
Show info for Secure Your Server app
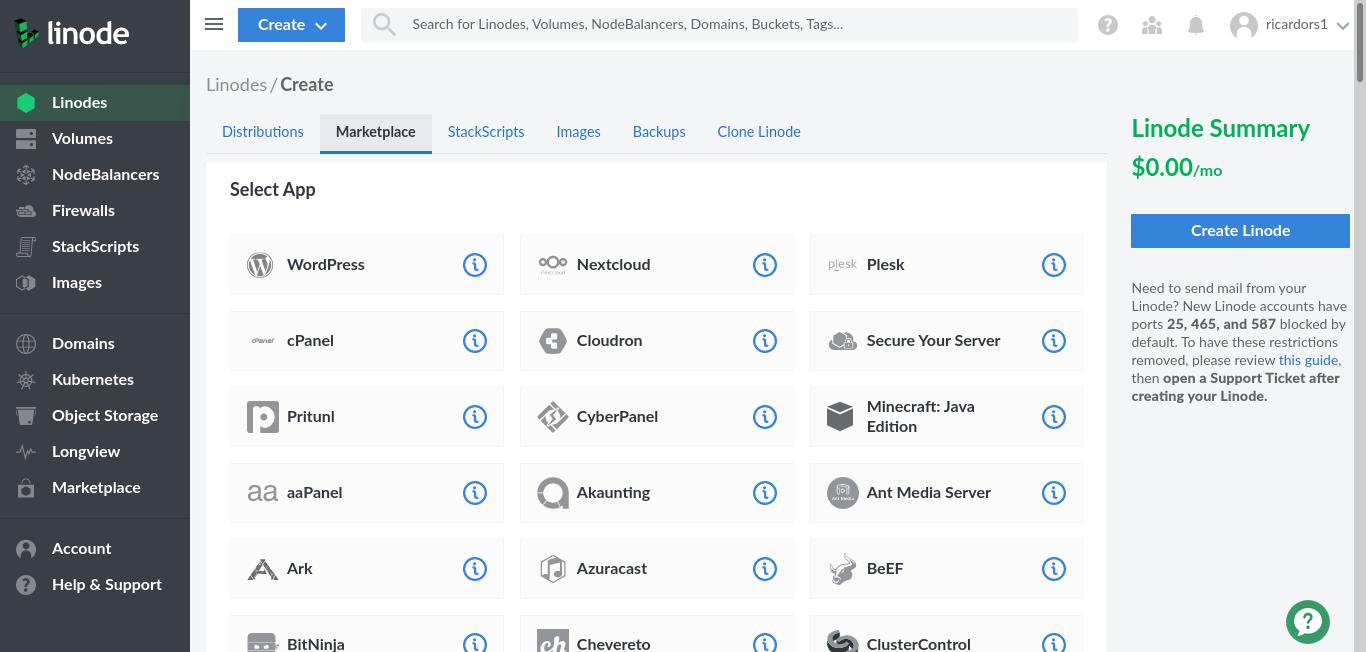[x=1054, y=341]
